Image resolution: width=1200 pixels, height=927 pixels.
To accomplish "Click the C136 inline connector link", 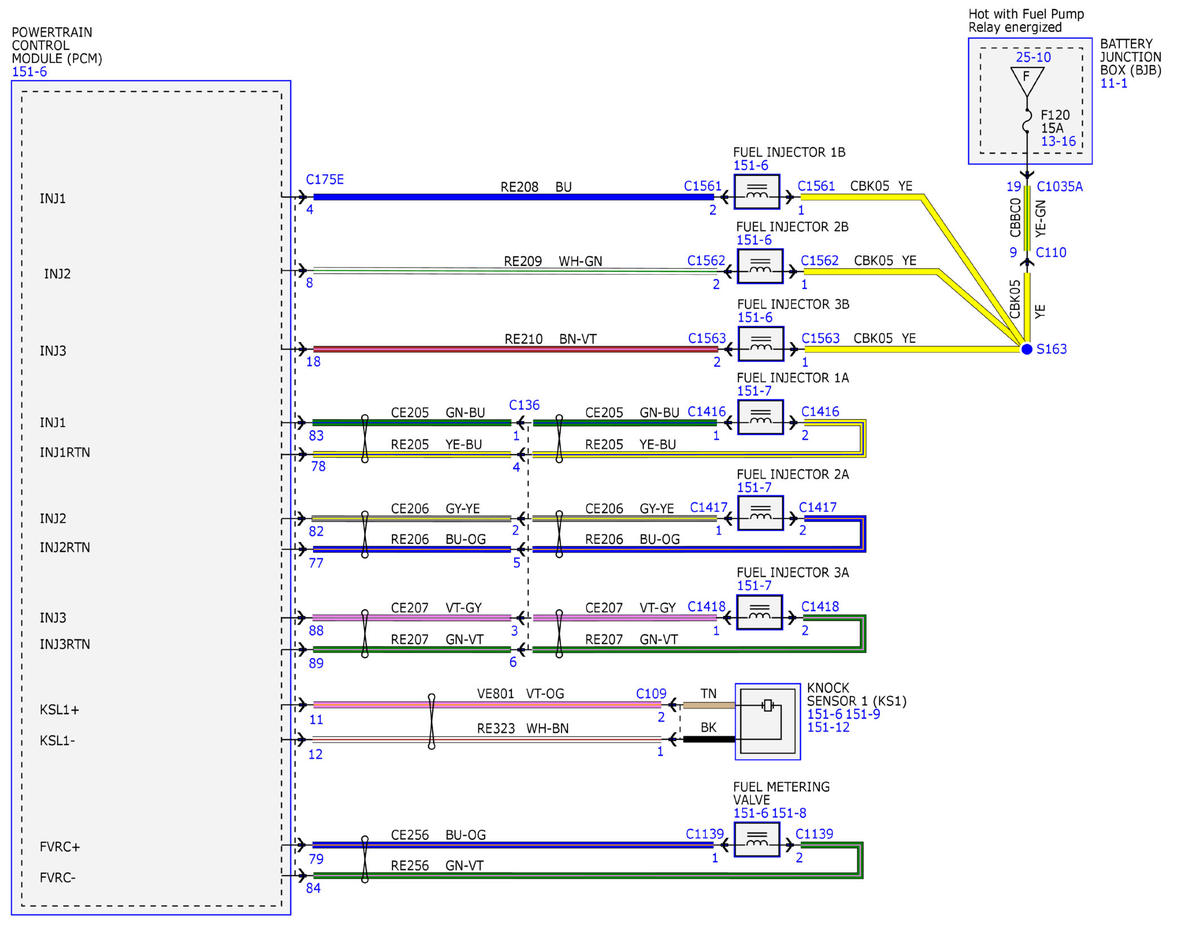I will (524, 405).
